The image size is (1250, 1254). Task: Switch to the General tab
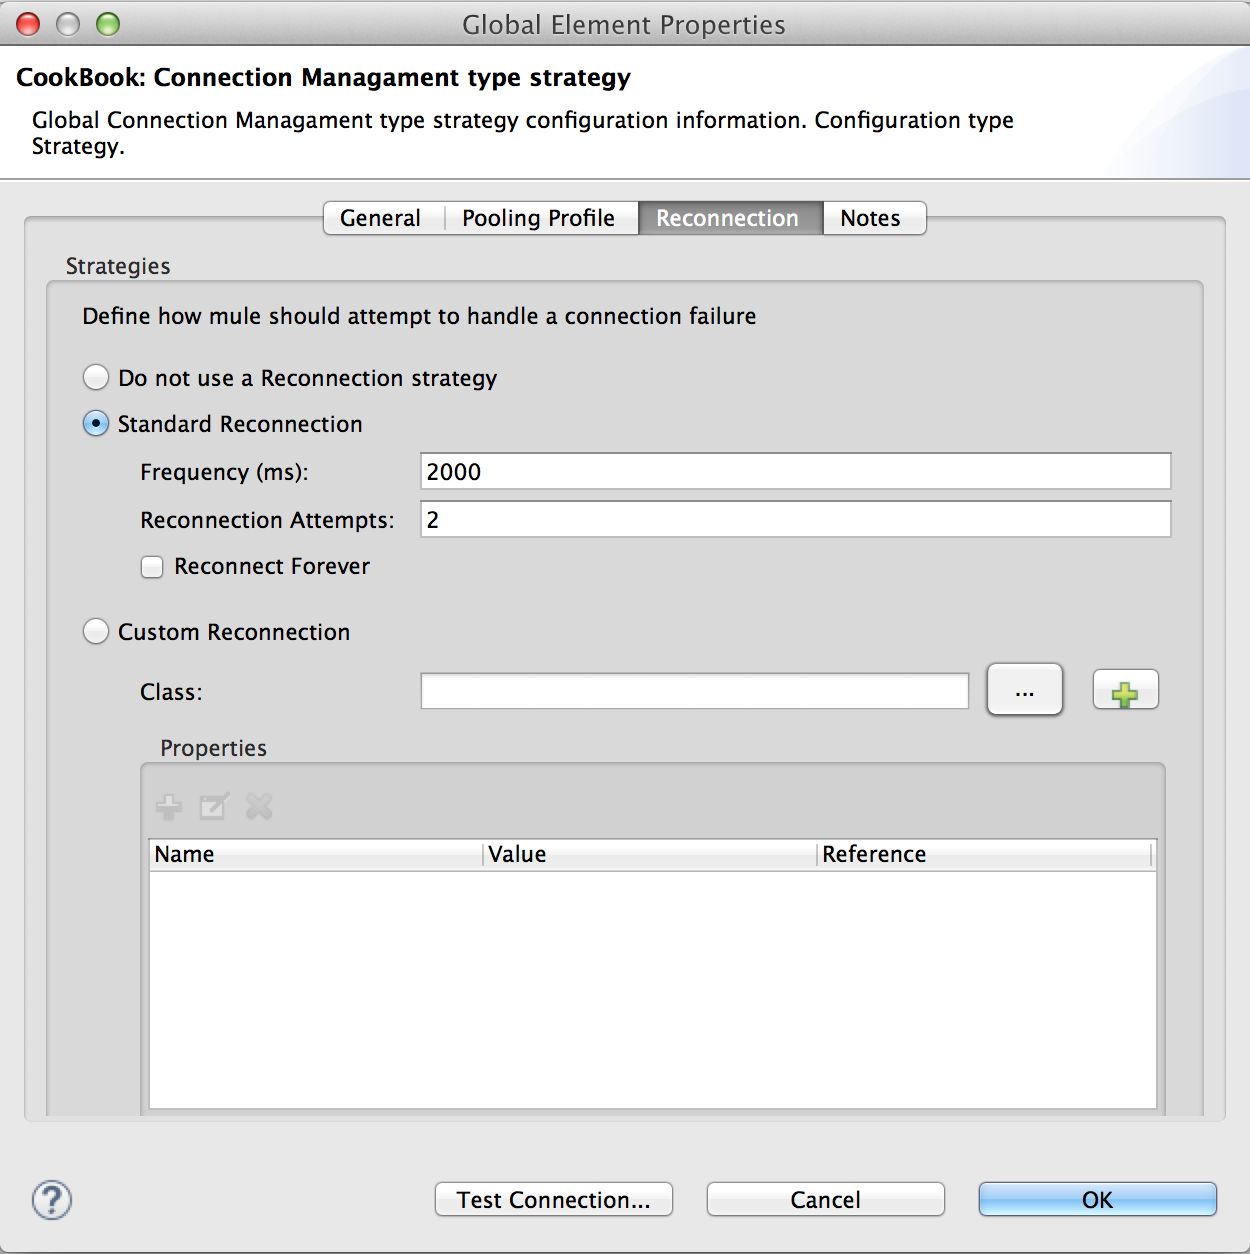pyautogui.click(x=380, y=218)
